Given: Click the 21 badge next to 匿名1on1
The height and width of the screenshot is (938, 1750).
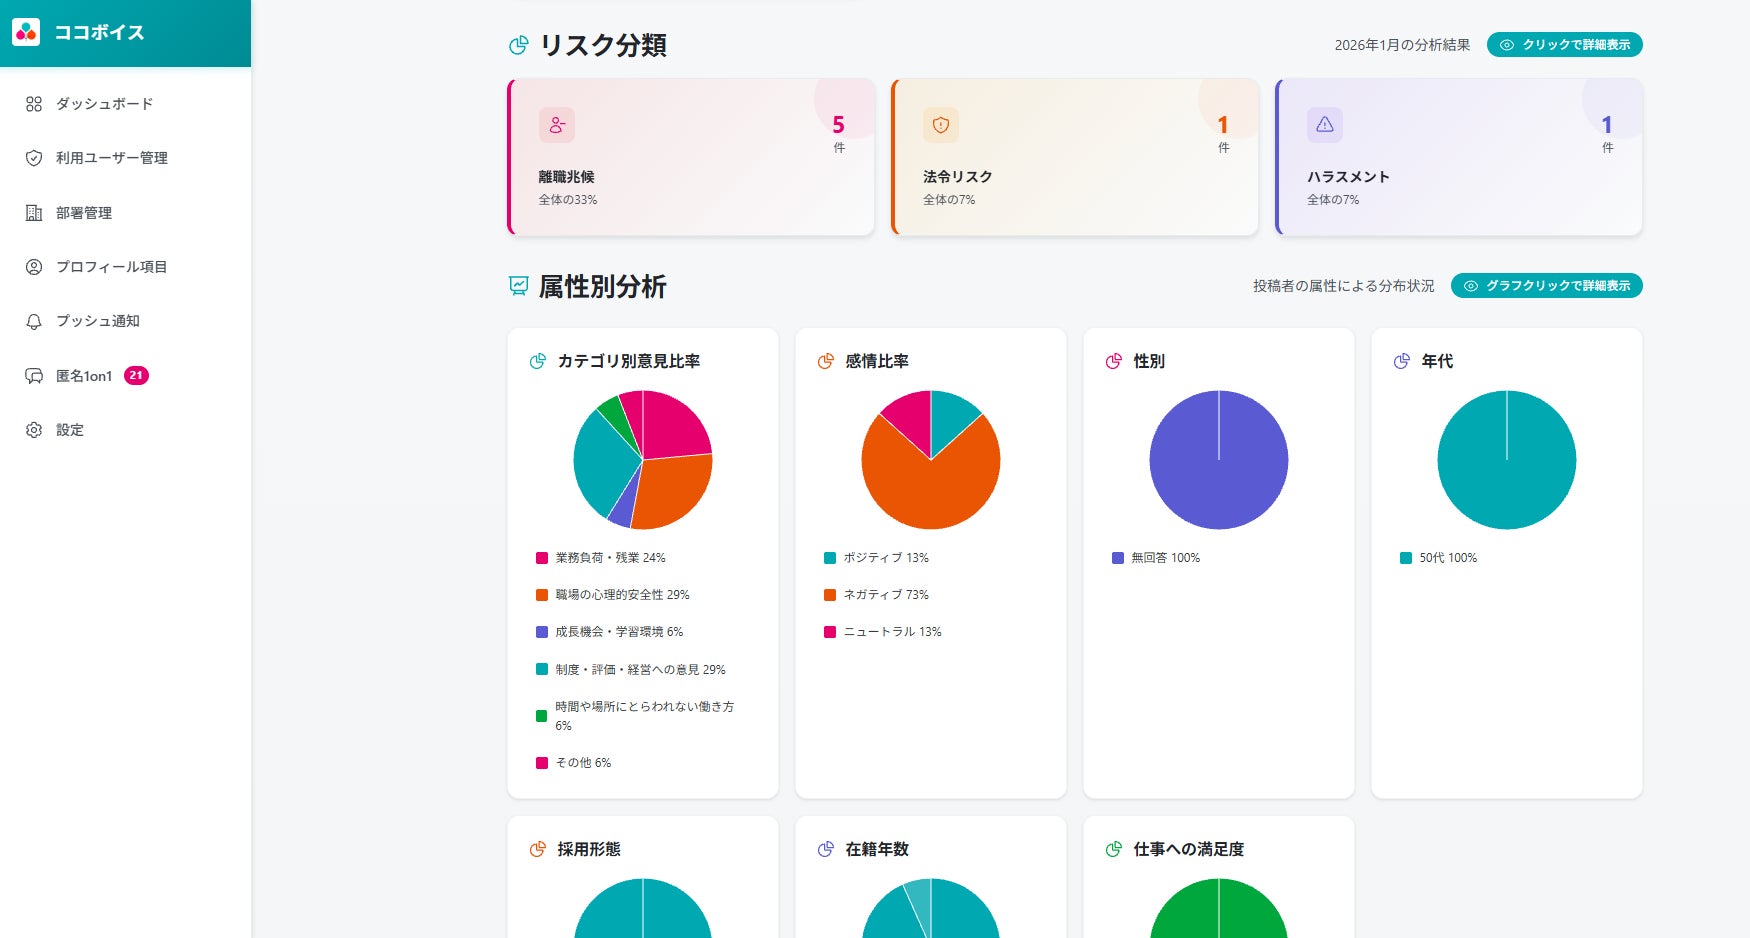Looking at the screenshot, I should (136, 376).
